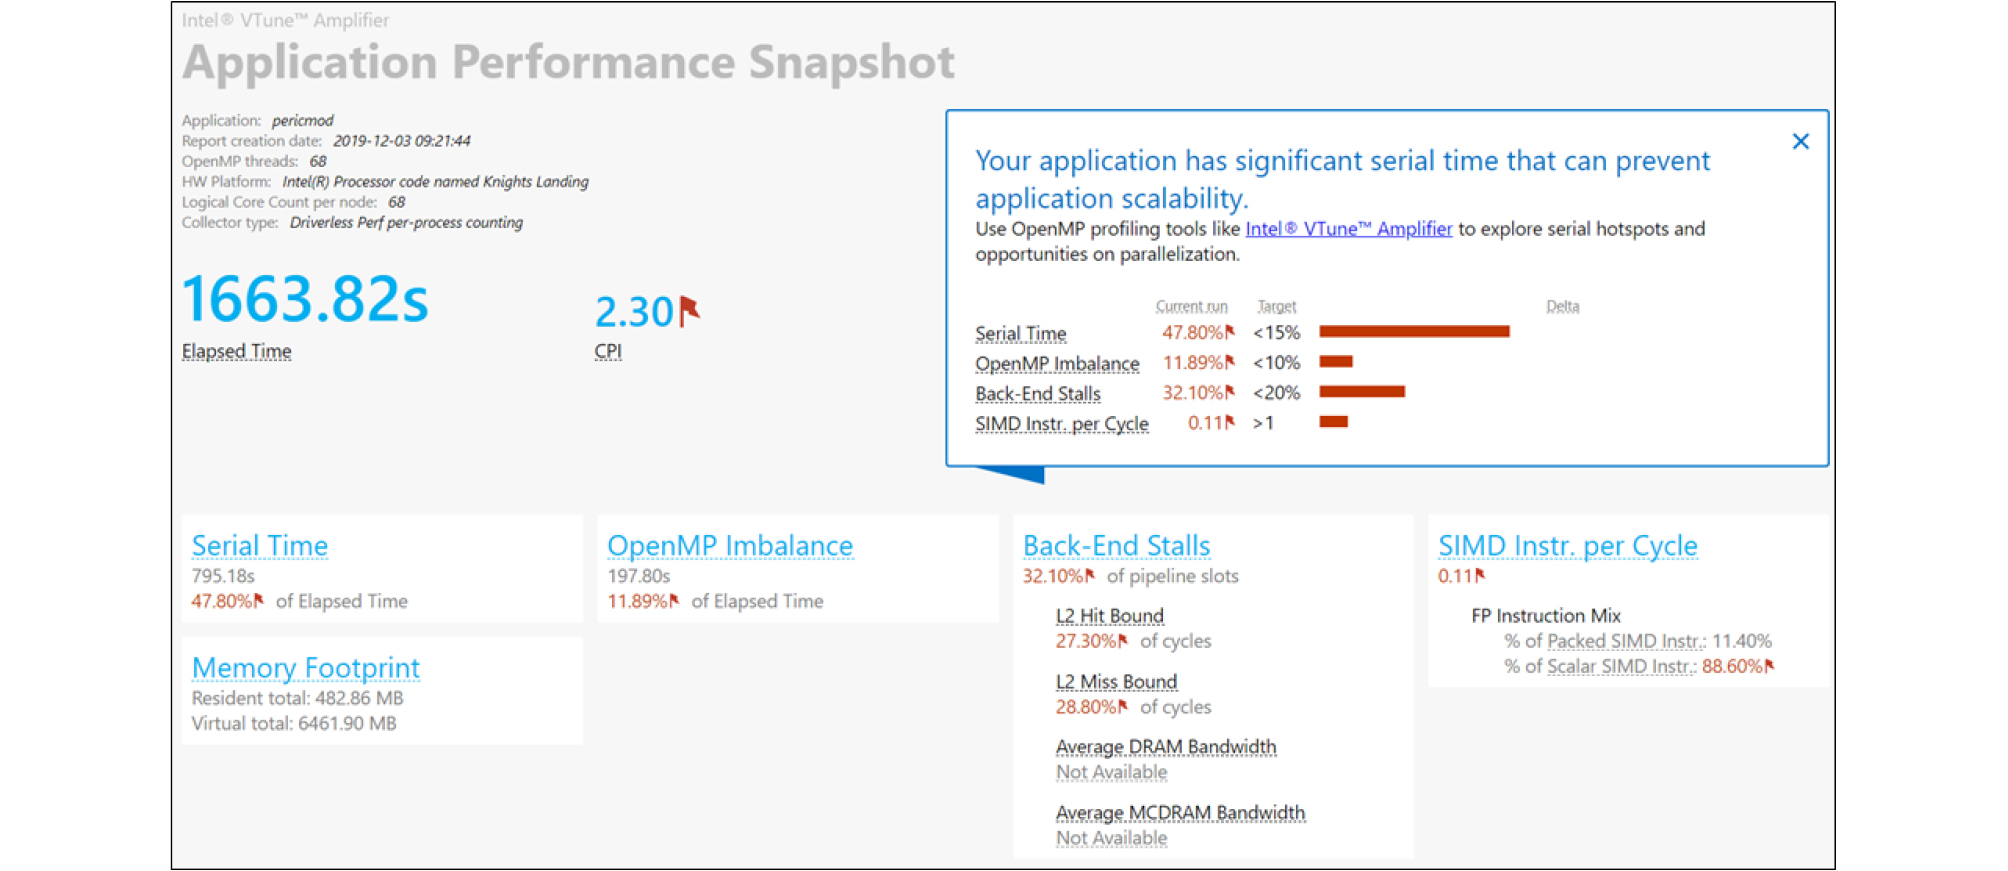This screenshot has width=2008, height=871.
Task: Open the Back-End Stalls section heading
Action: [x=1116, y=546]
